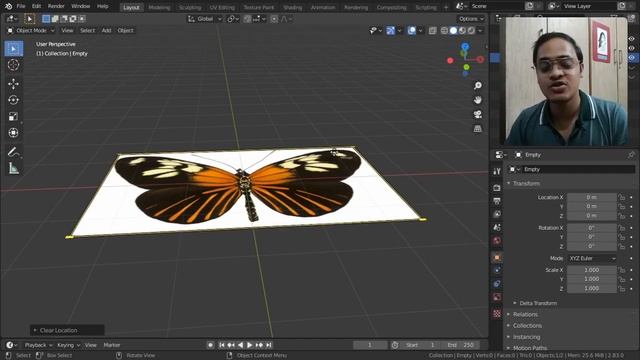
Task: Open the Physics properties tab
Action: (x=497, y=270)
